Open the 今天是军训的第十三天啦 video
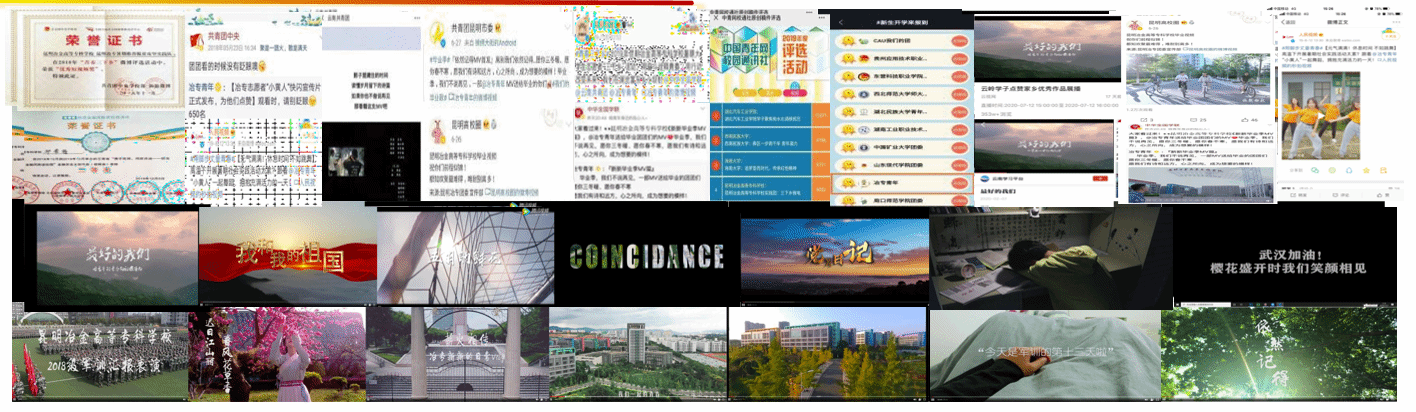This screenshot has width=1416, height=412. (1044, 354)
